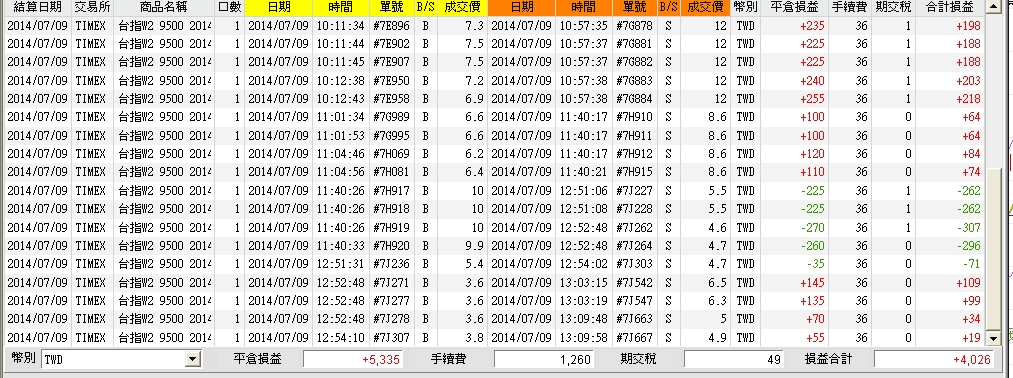
Task: Select the row with order #7E896
Action: pos(494,26)
